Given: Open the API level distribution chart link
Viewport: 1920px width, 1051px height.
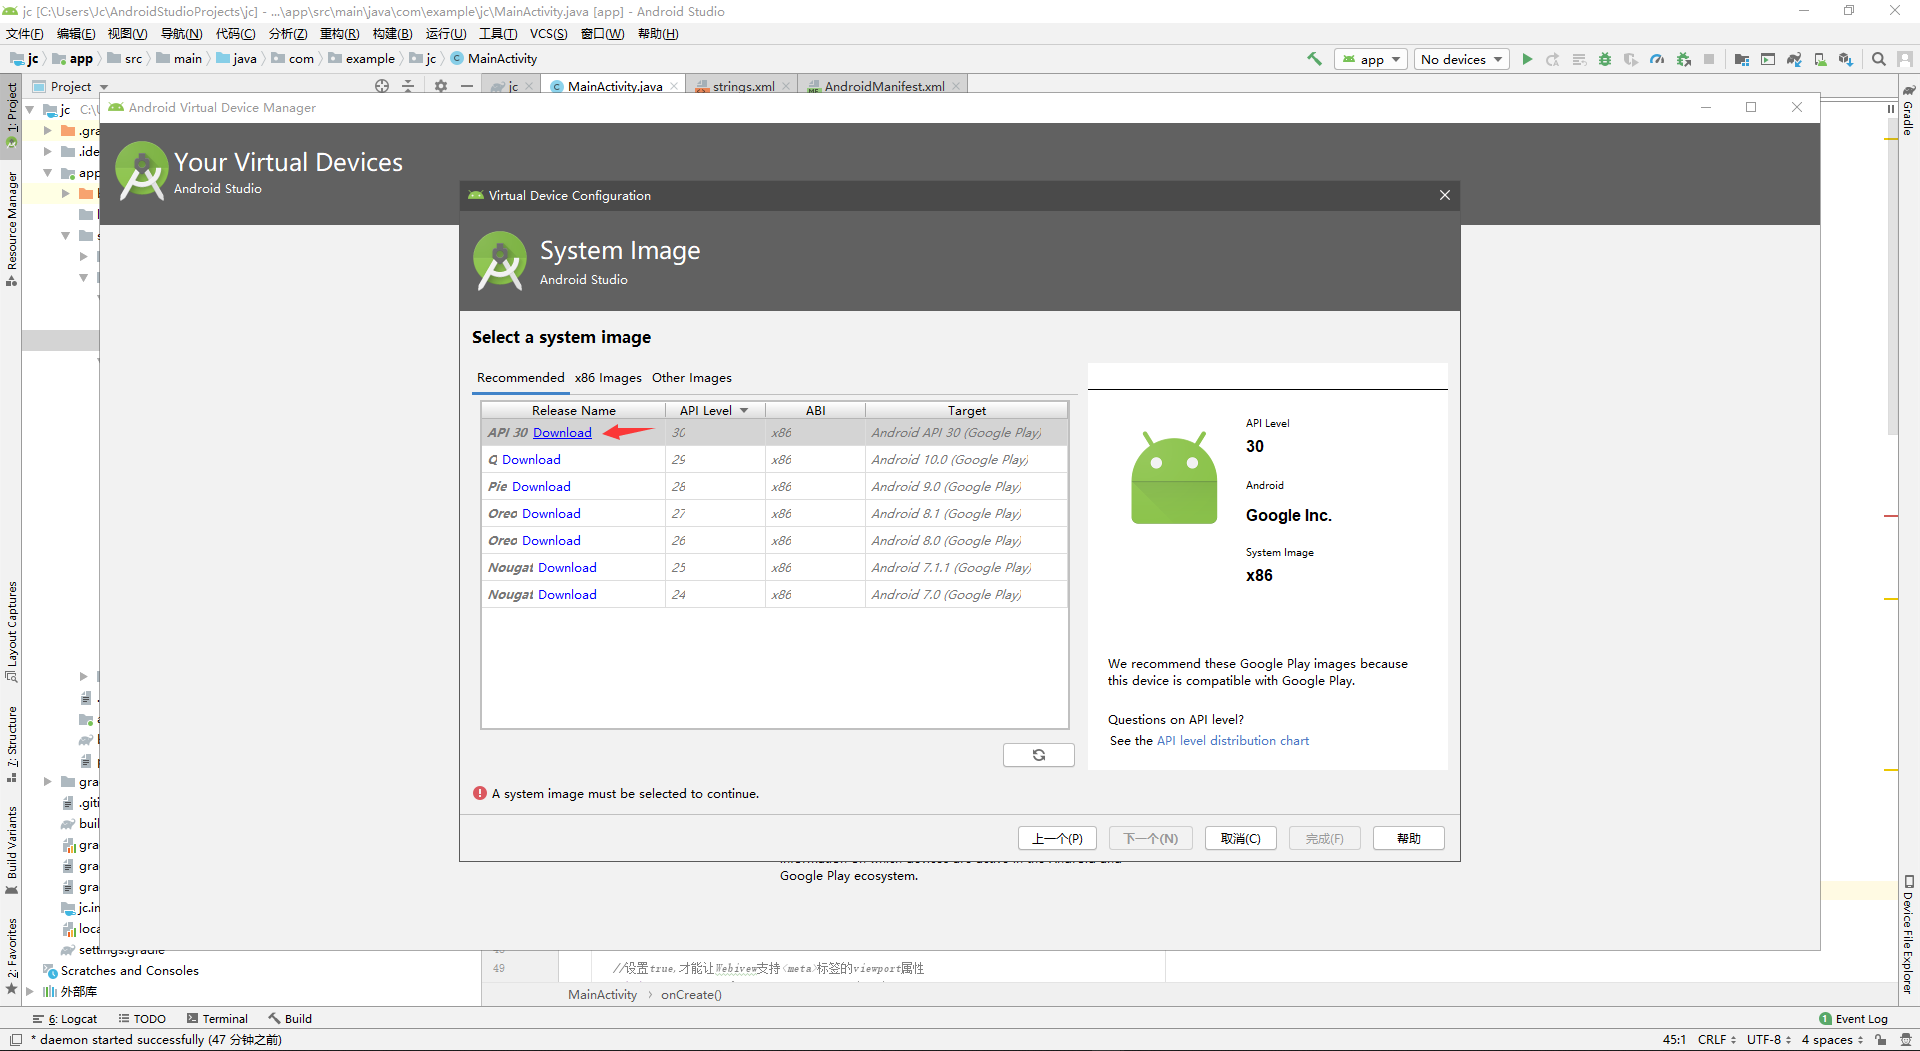Looking at the screenshot, I should 1232,741.
